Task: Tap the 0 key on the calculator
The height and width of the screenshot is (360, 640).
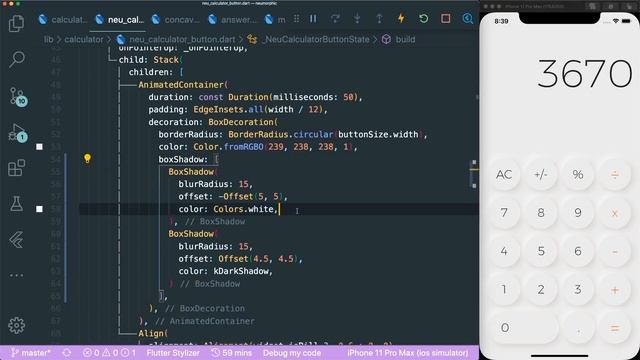Action: click(522, 327)
